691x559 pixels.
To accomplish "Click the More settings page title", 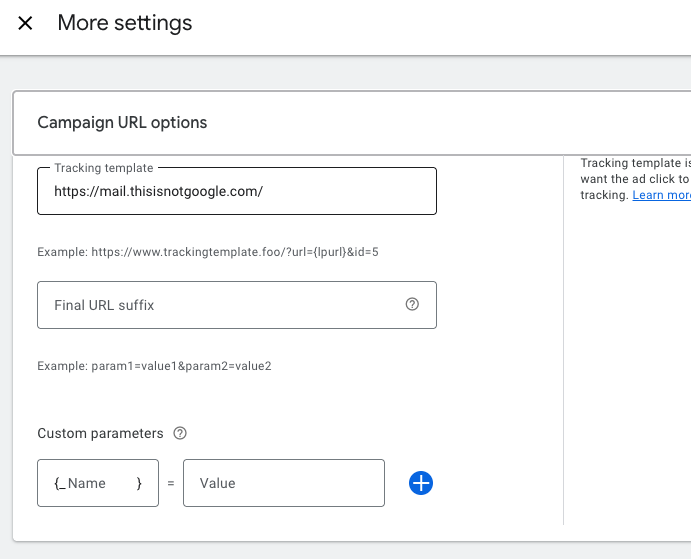I will pyautogui.click(x=125, y=23).
